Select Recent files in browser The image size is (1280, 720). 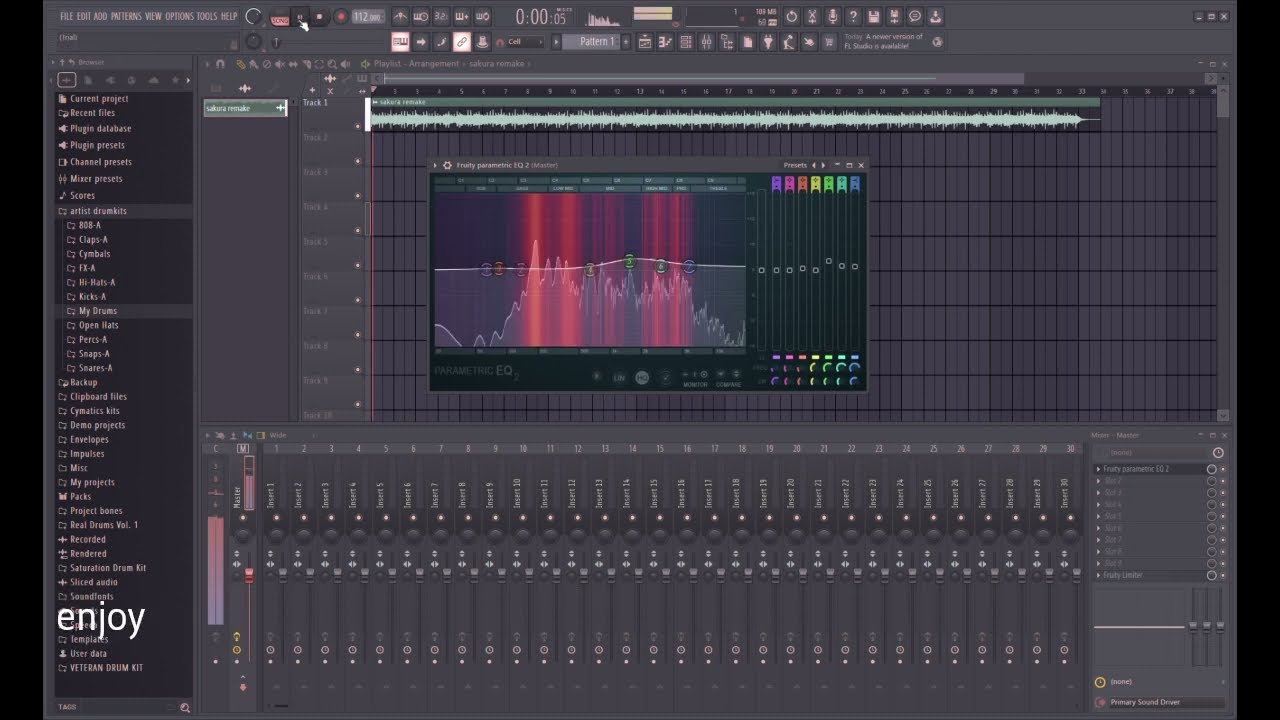92,113
